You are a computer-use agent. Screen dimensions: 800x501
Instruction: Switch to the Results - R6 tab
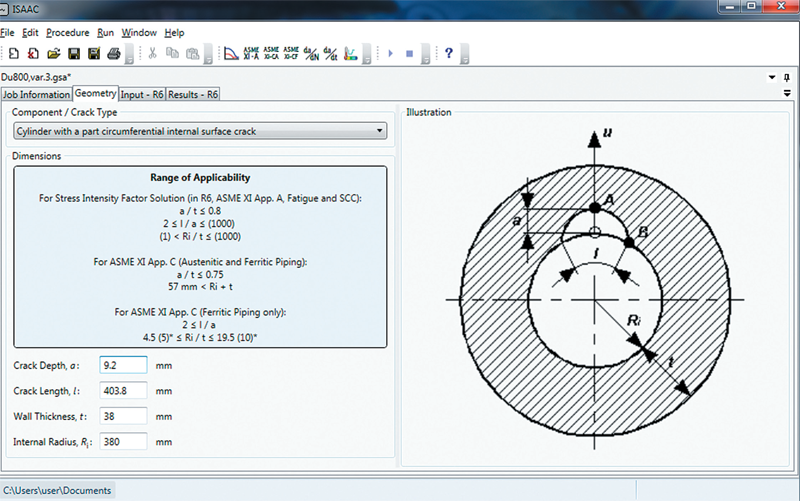coord(193,94)
